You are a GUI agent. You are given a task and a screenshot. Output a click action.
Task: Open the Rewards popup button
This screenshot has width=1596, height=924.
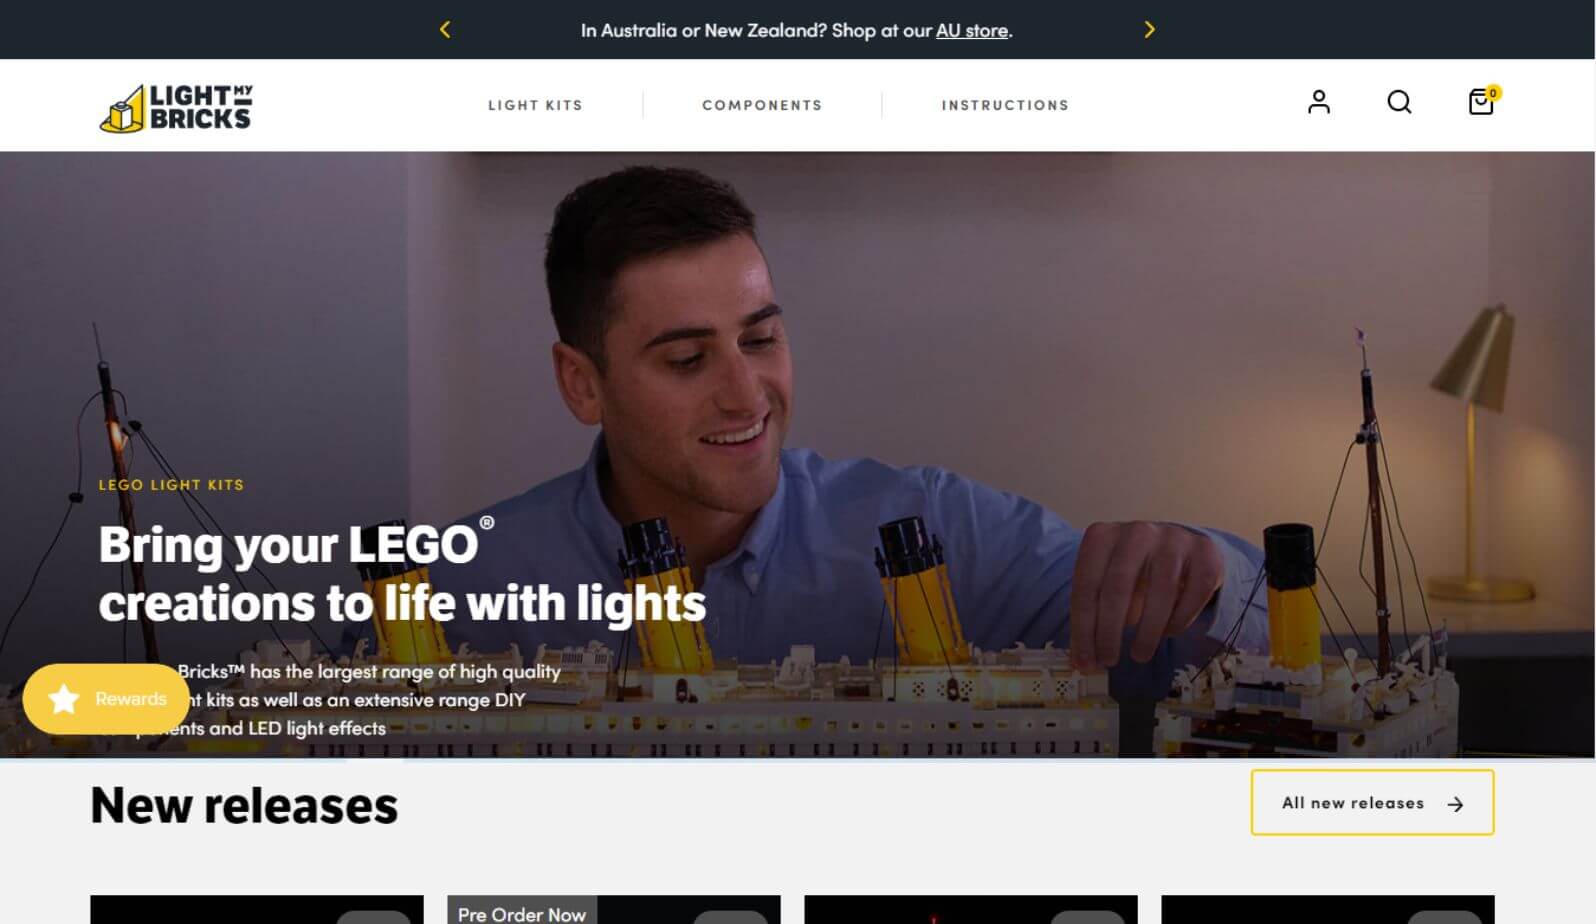coord(106,699)
